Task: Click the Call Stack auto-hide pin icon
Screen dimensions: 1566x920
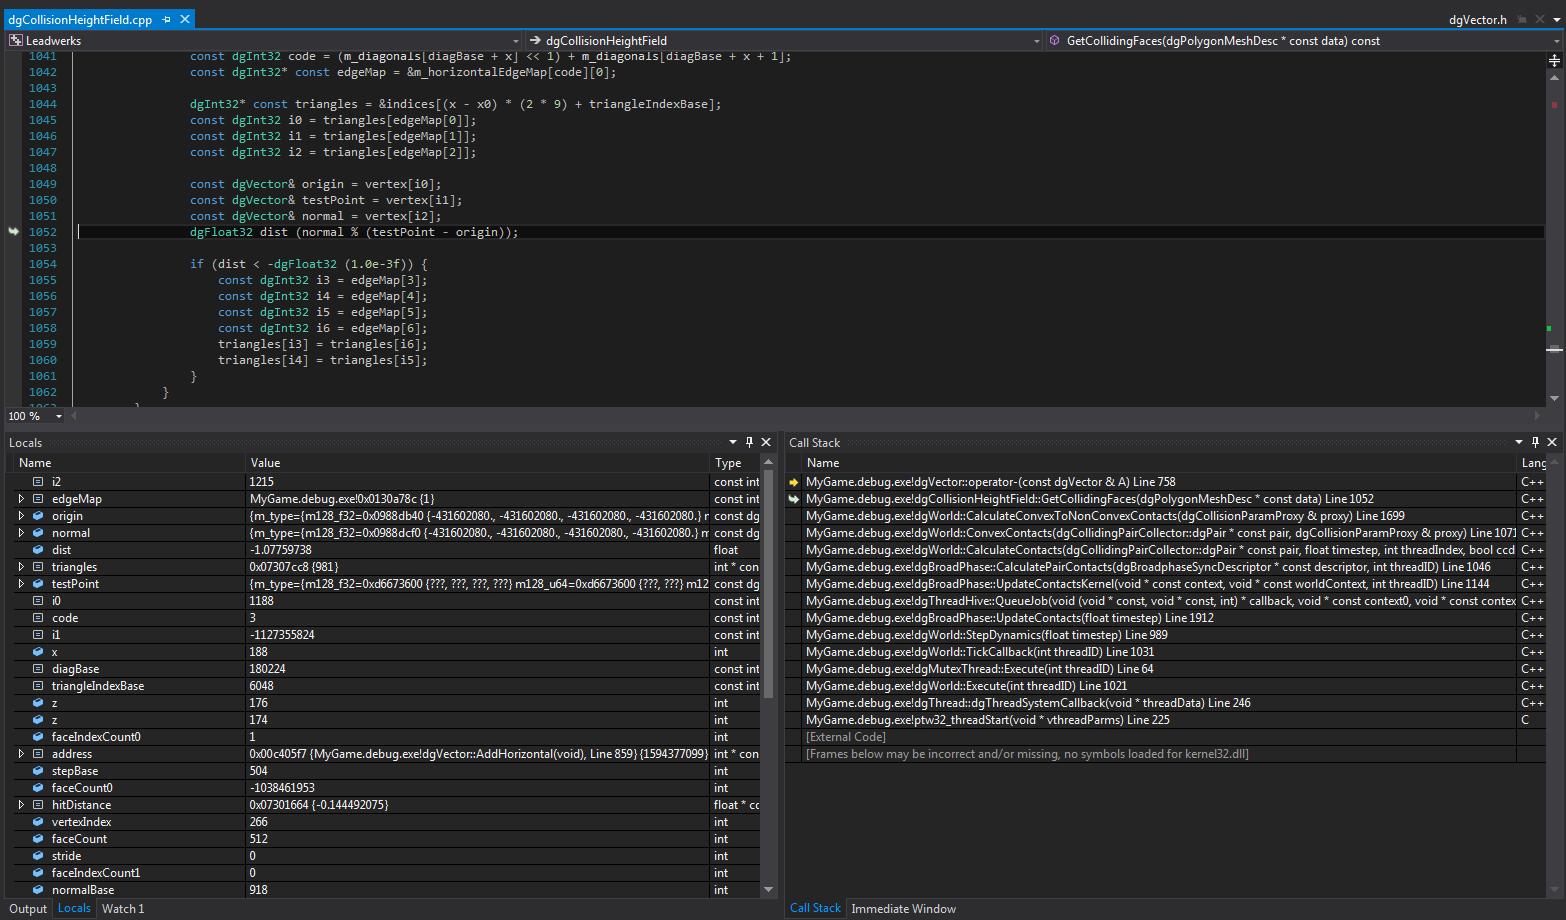Action: point(1535,442)
